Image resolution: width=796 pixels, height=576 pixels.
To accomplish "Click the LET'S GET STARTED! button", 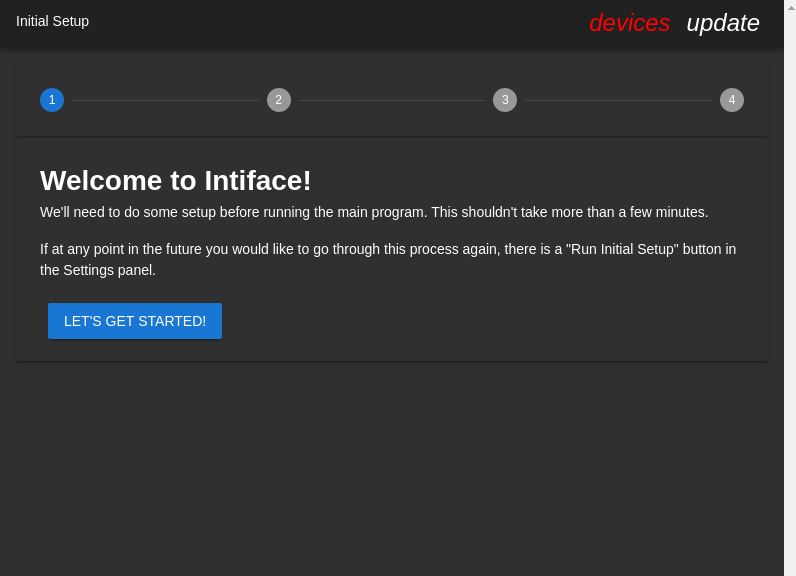I will 135,321.
